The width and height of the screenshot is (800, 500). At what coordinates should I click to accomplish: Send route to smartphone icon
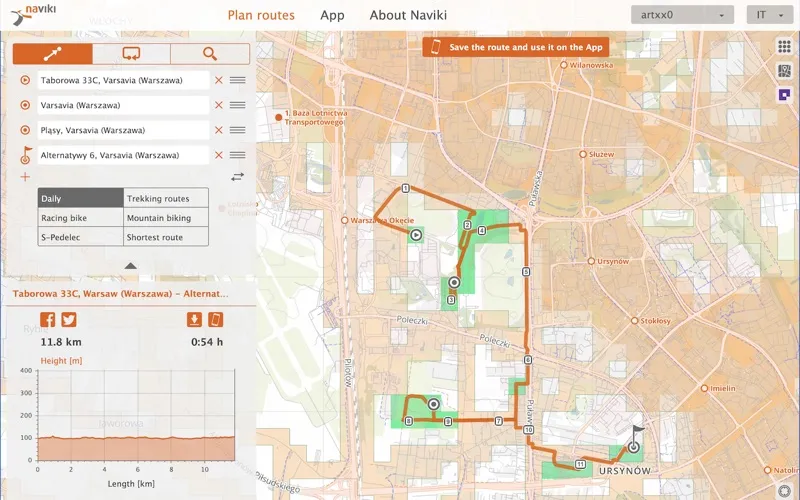tap(215, 319)
